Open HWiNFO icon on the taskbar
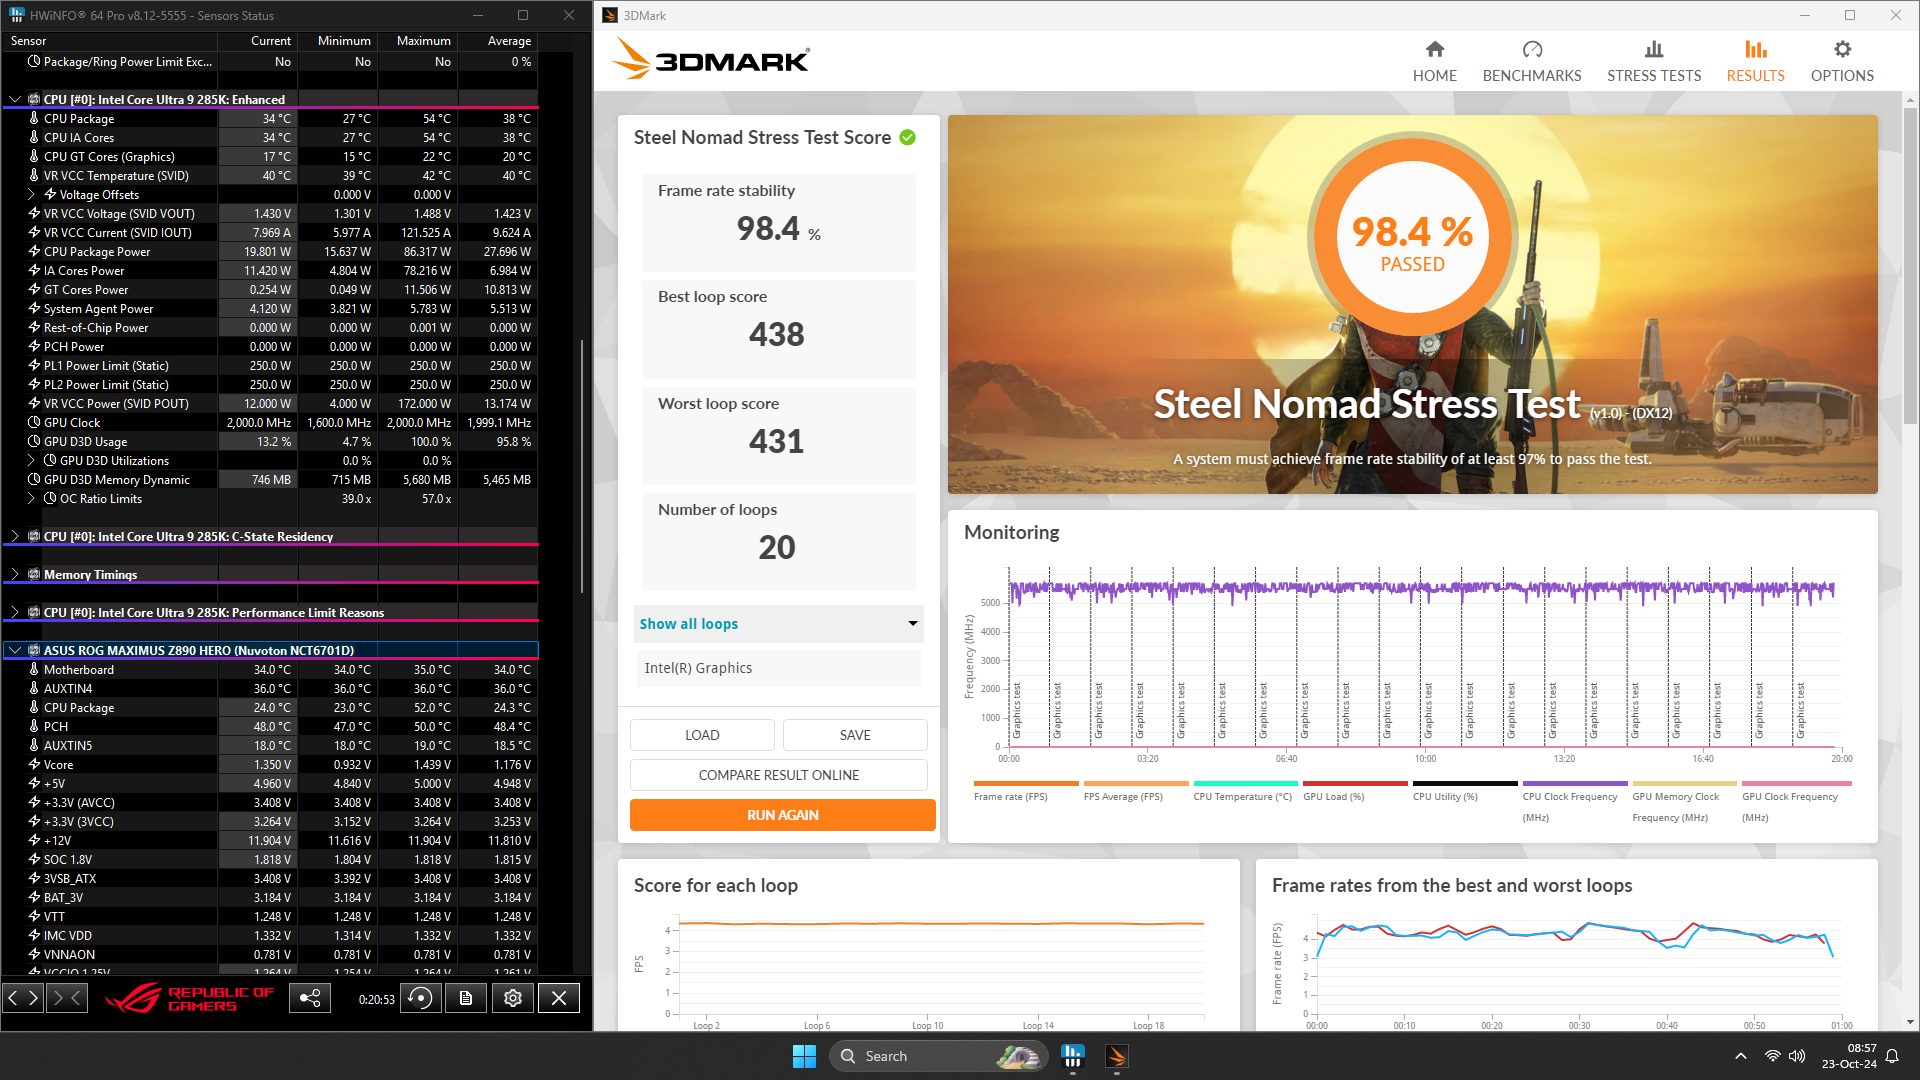The image size is (1920, 1080). (x=1073, y=1056)
